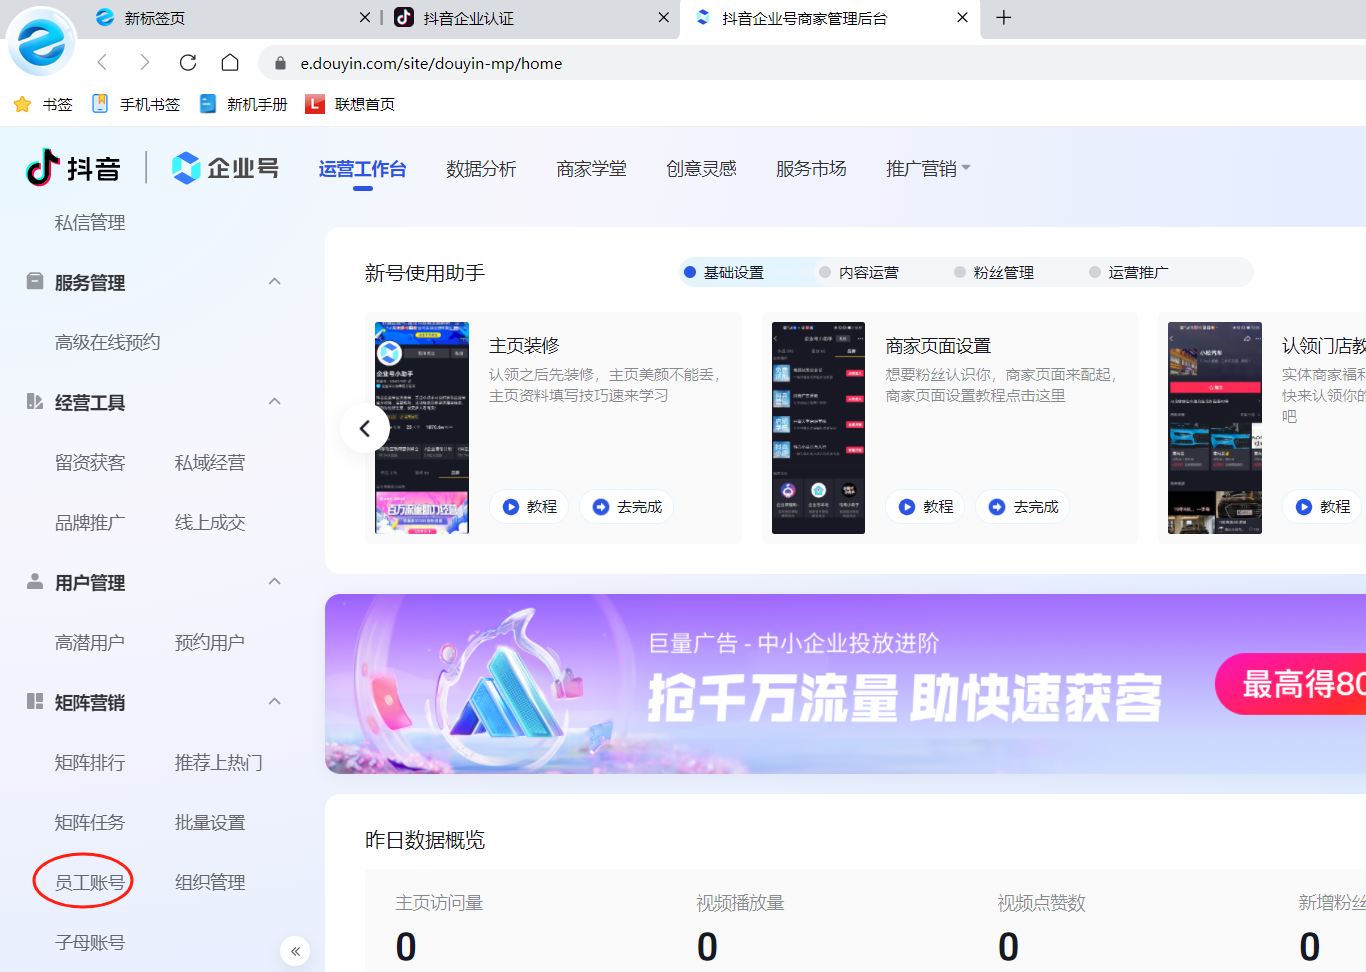
Task: Open 预约用户 in sidebar
Action: 210,643
